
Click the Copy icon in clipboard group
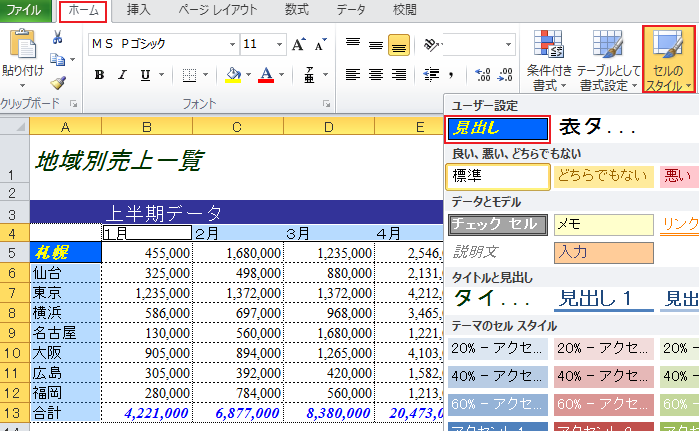(x=58, y=60)
